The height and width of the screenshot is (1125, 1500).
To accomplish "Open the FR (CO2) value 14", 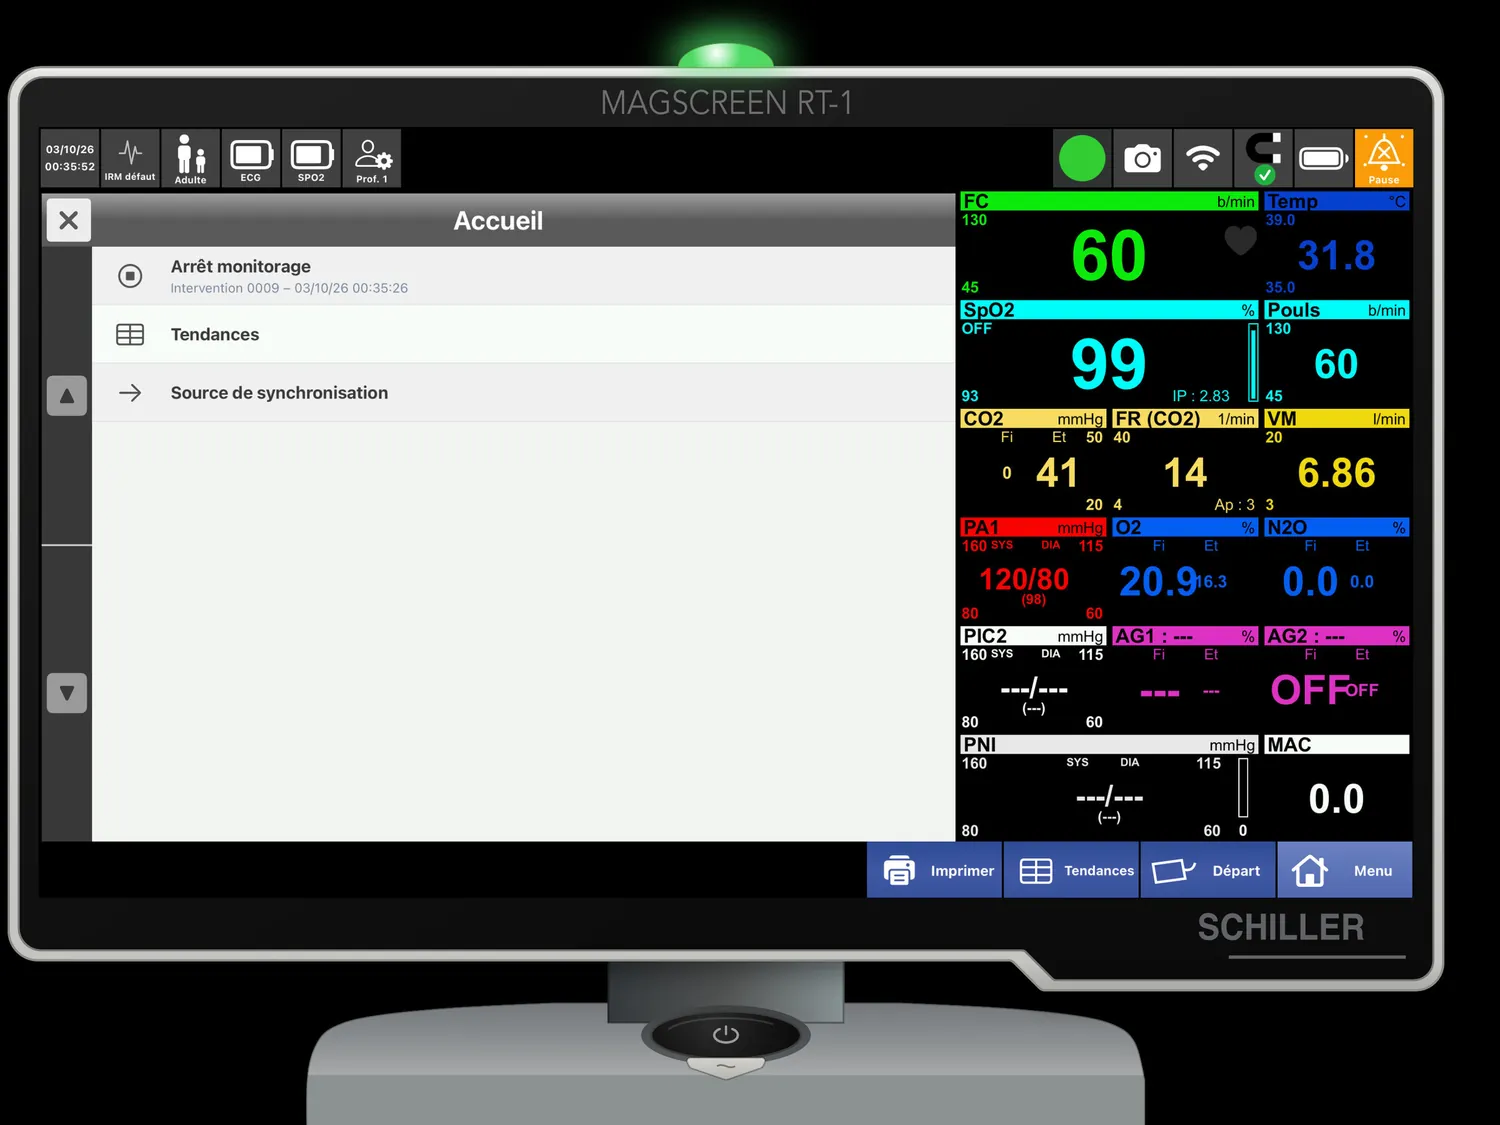I will 1185,473.
